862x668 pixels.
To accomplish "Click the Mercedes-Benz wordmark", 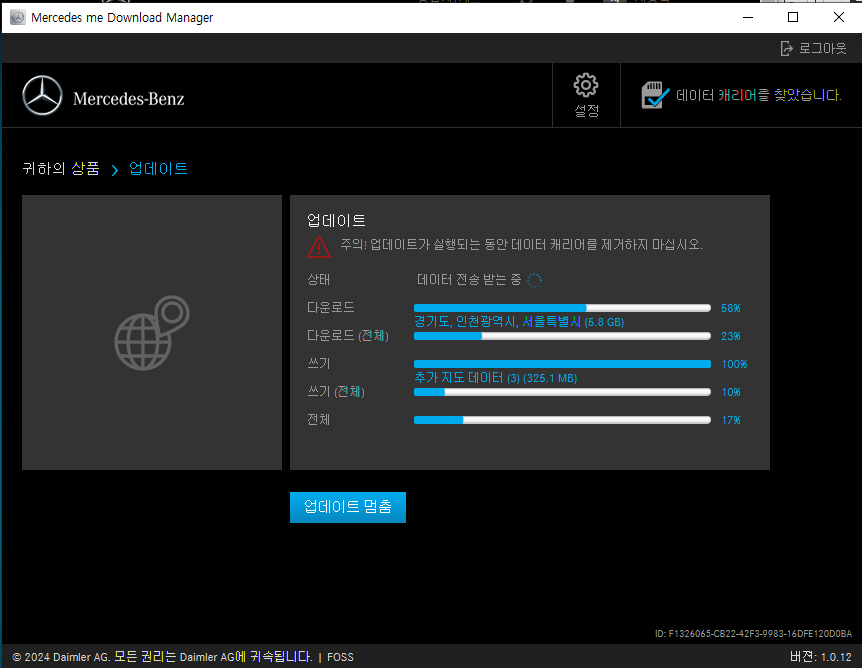I will (x=129, y=99).
